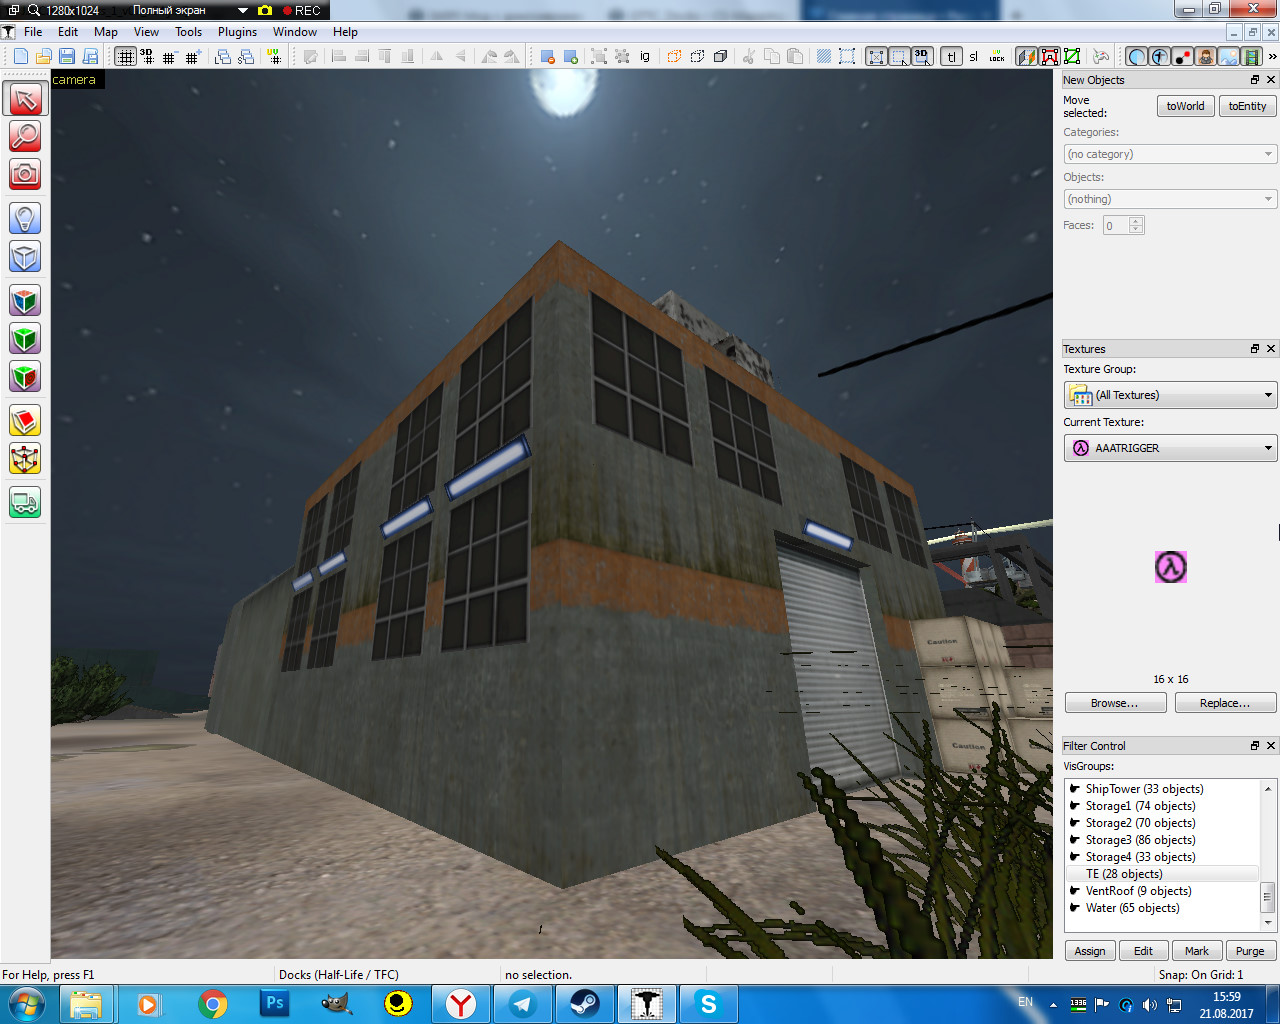1280x1024 pixels.
Task: Float the Filter Control panel
Action: [x=1255, y=746]
